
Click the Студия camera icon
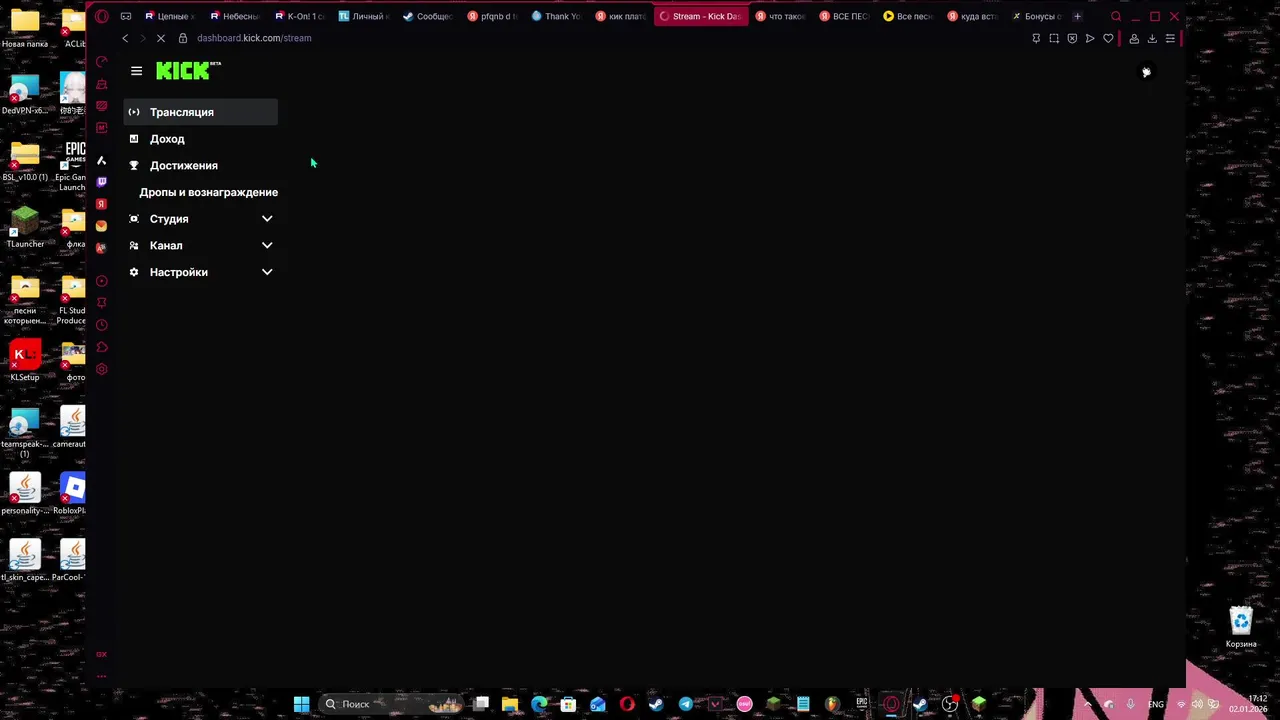click(134, 219)
